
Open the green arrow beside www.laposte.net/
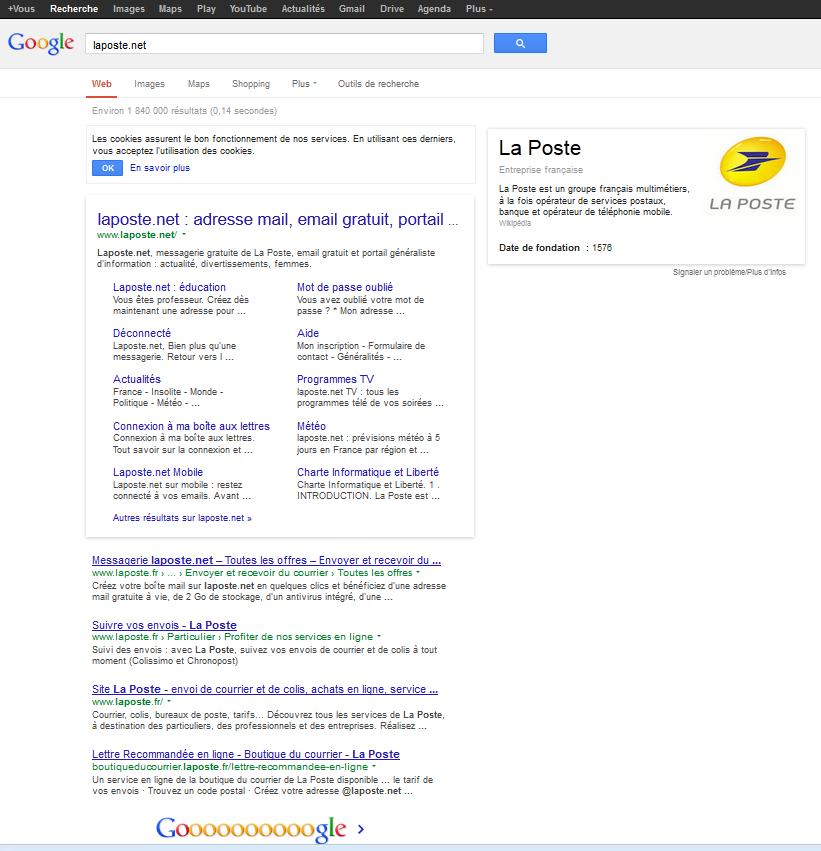pos(184,235)
